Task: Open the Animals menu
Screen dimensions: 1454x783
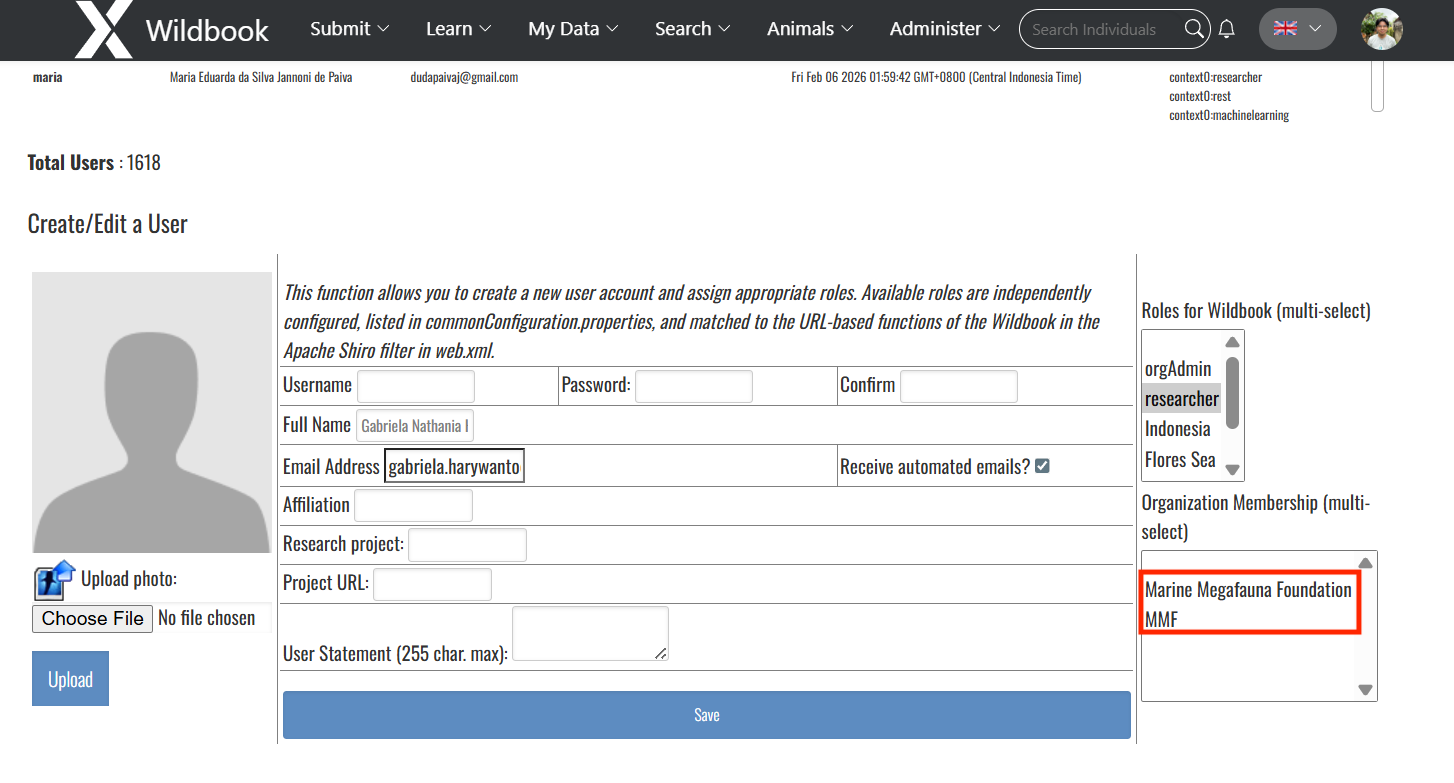Action: click(809, 29)
